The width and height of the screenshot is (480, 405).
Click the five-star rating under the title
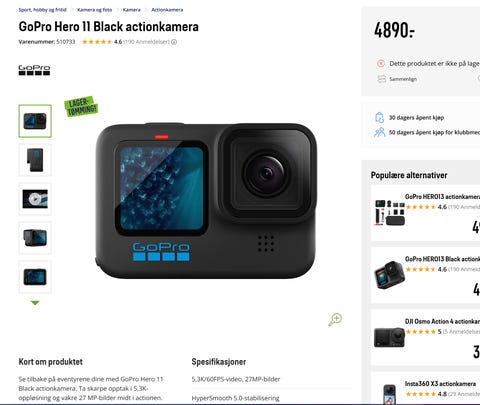(97, 42)
